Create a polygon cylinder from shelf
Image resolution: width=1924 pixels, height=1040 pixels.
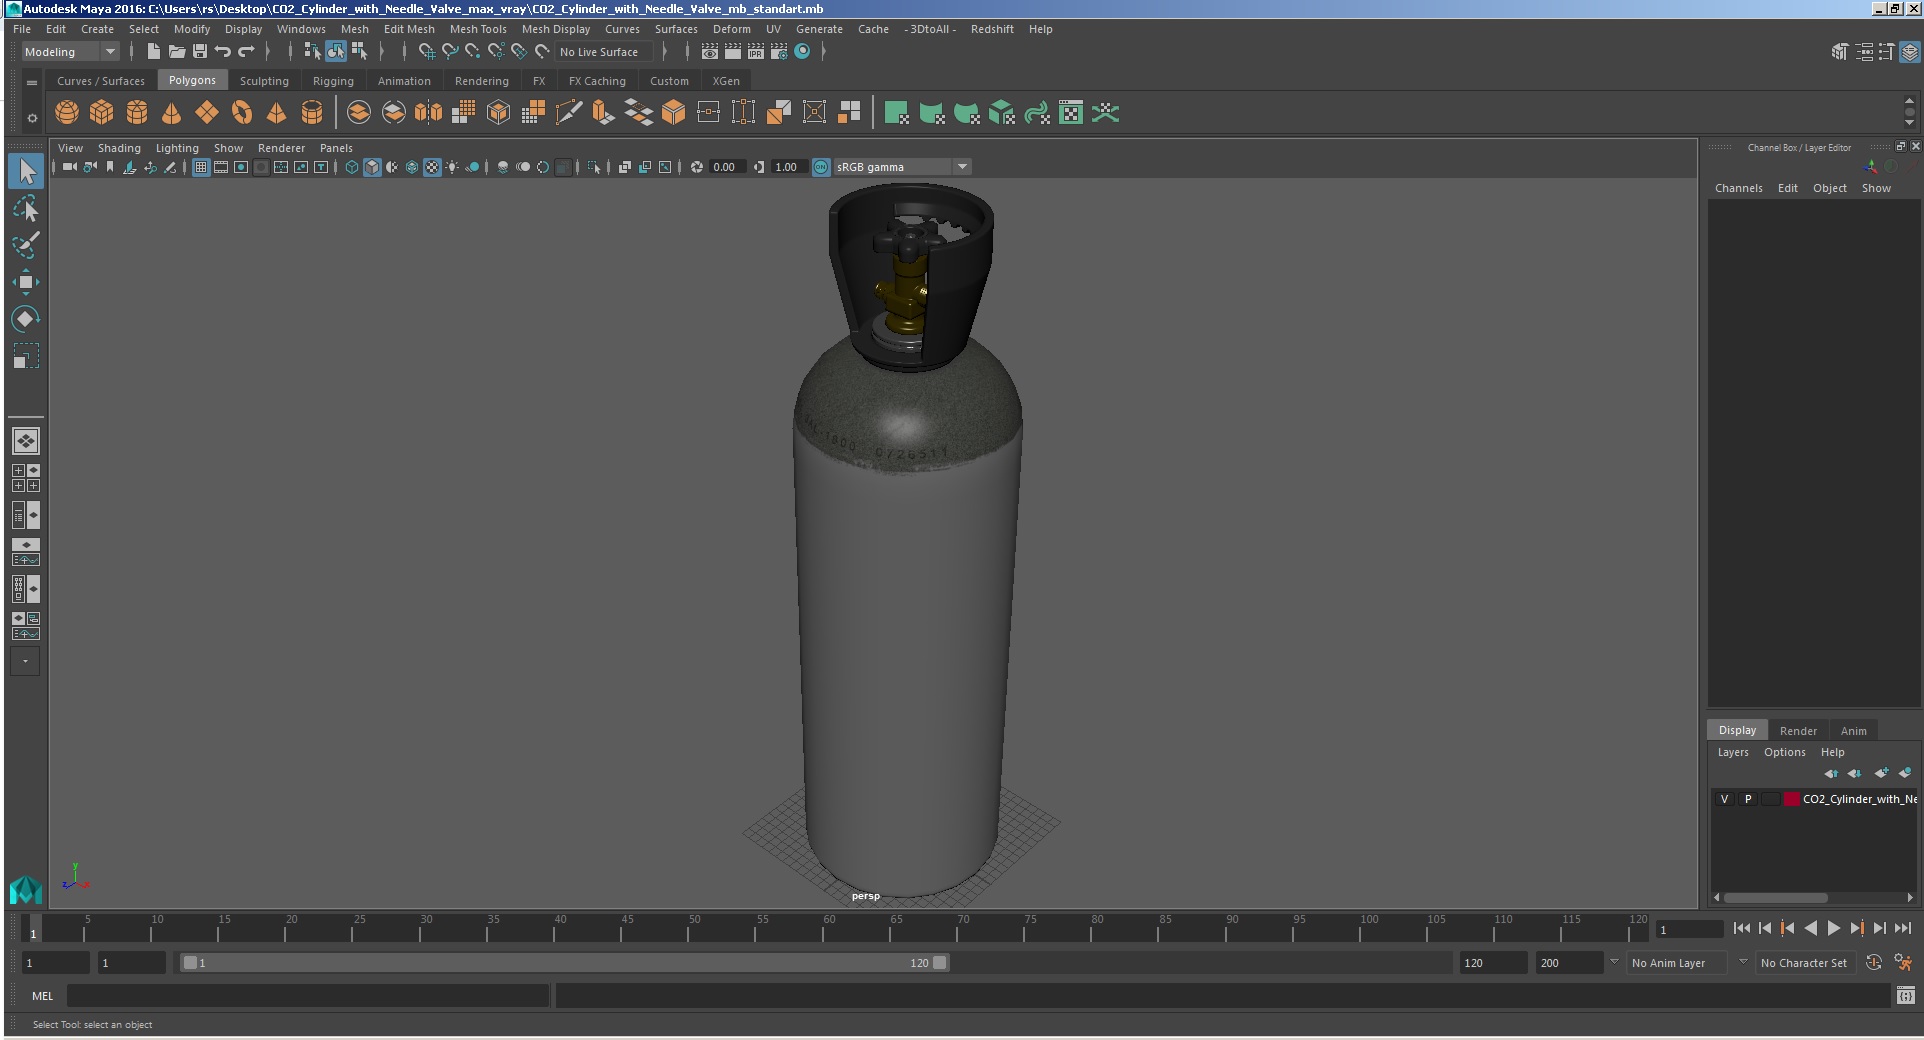coord(137,113)
